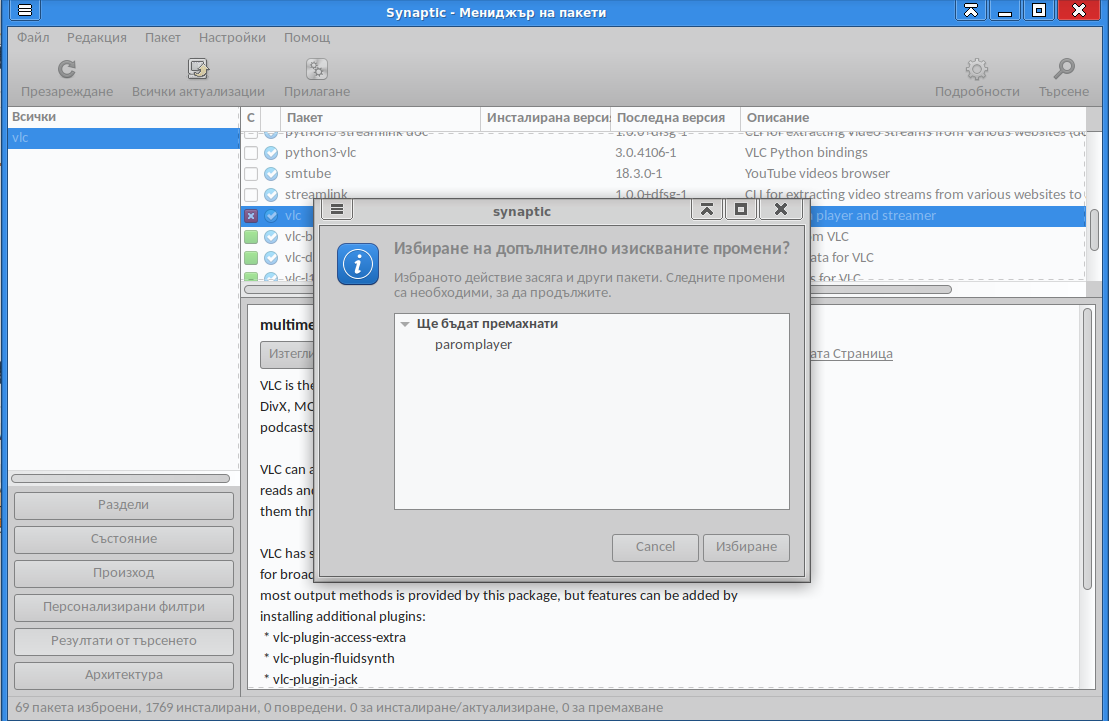This screenshot has height=721, width=1109.
Task: Click the Персонализирани филтри button
Action: 124,607
